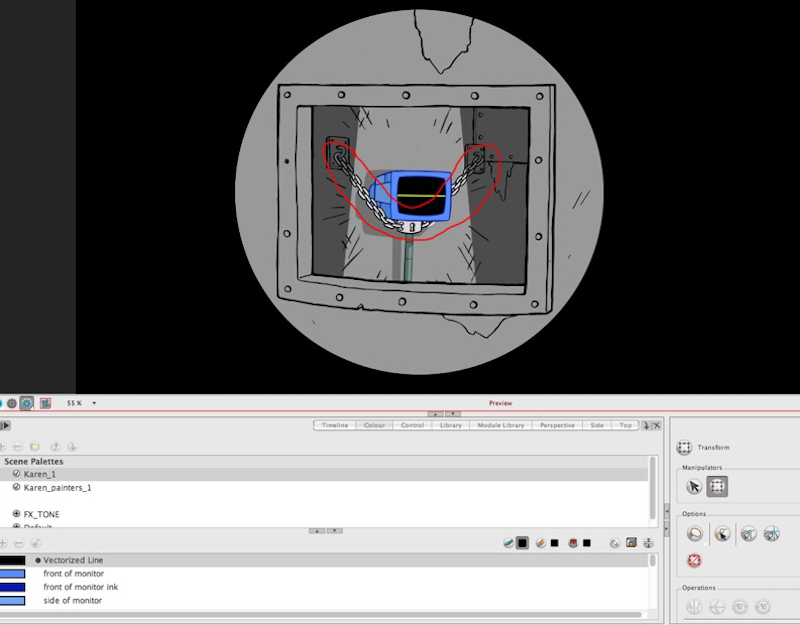
Task: Click the play-arrow button left of the tabs
Action: pyautogui.click(x=7, y=425)
